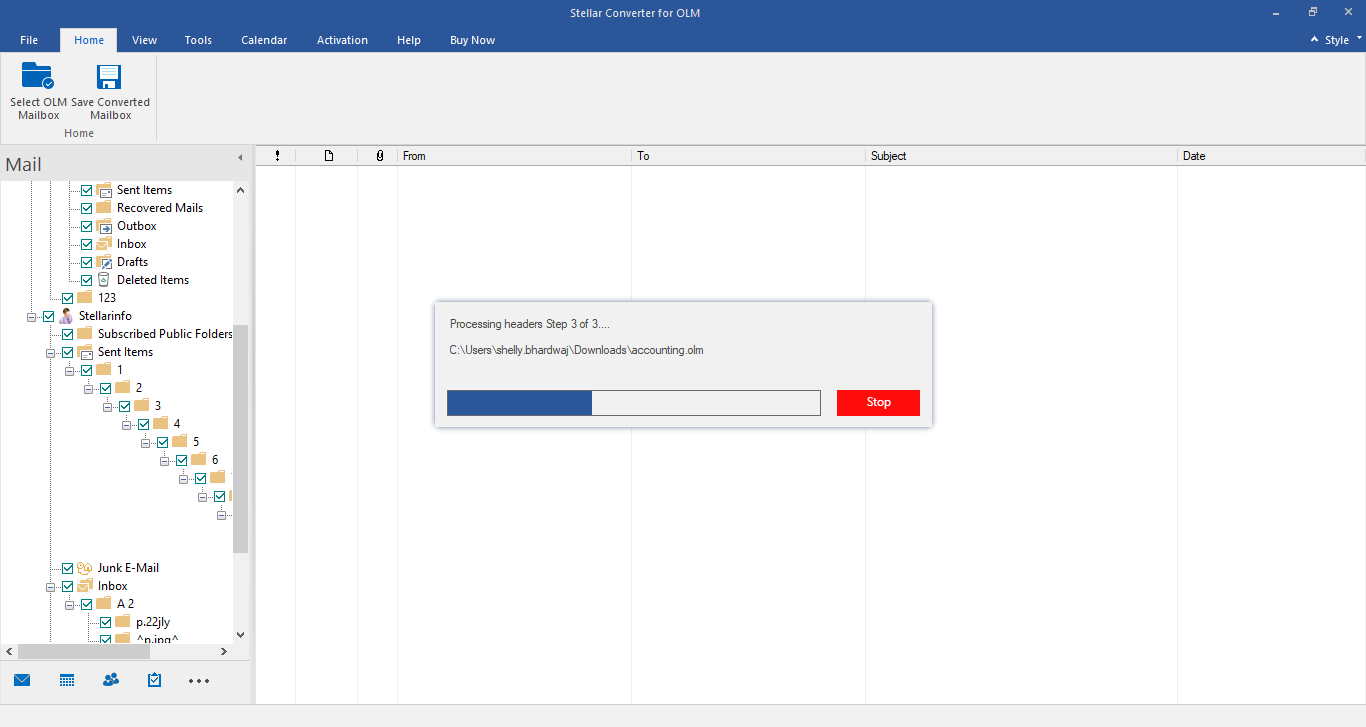
Task: Open Contacts people icon in bottom bar
Action: coord(111,680)
